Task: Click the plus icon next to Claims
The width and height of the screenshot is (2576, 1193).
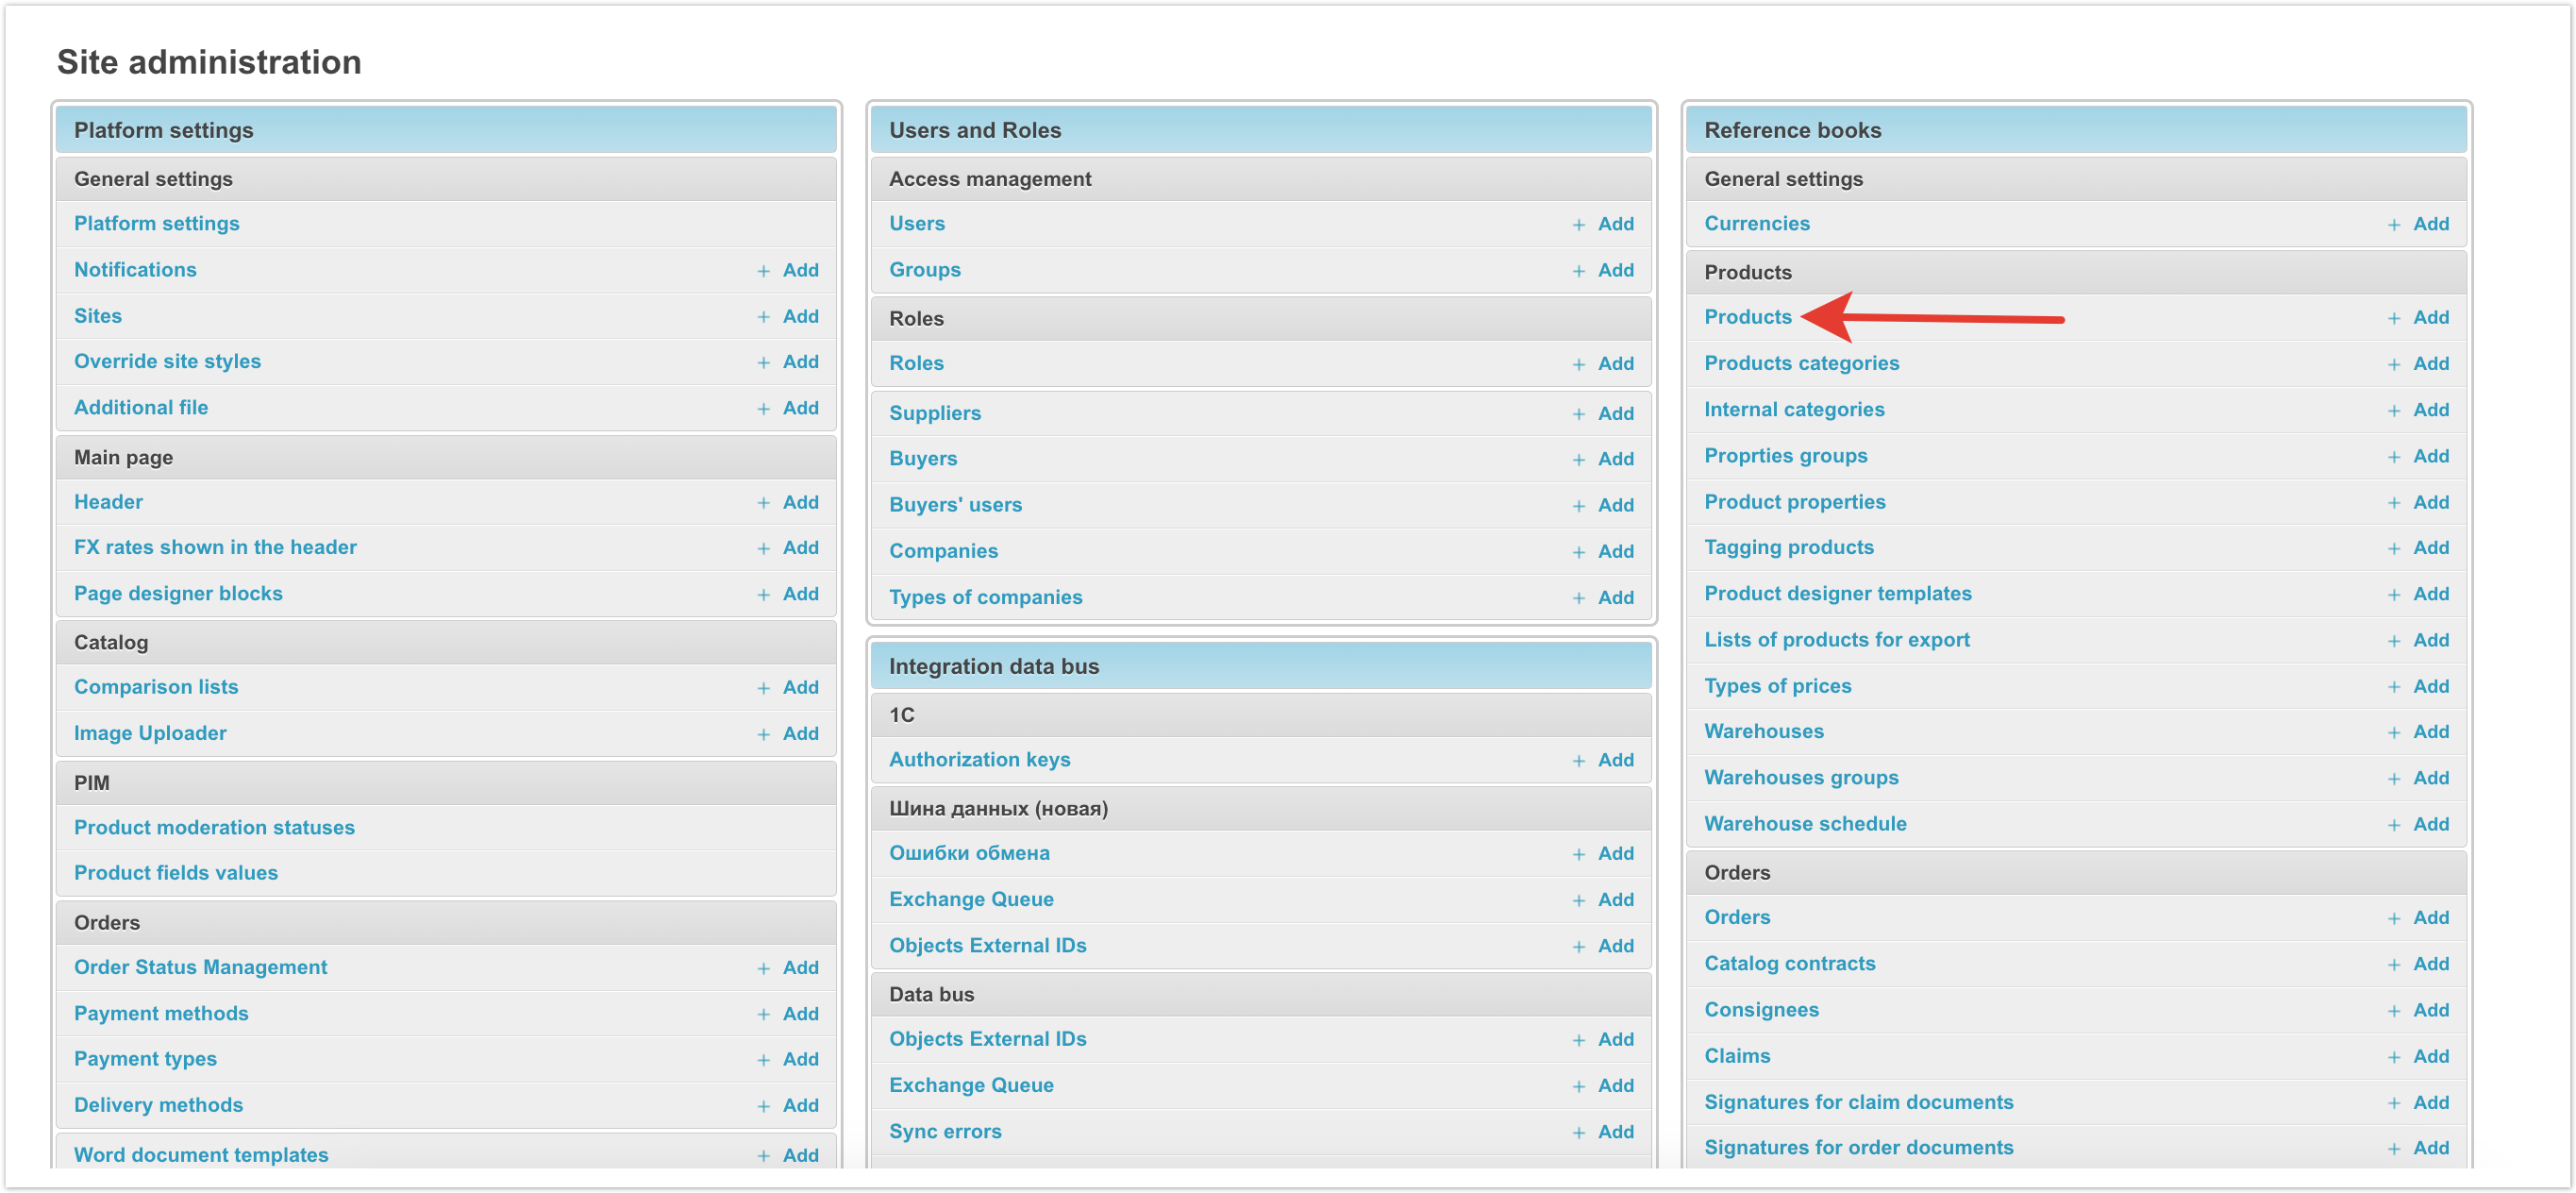Action: 2393,1057
